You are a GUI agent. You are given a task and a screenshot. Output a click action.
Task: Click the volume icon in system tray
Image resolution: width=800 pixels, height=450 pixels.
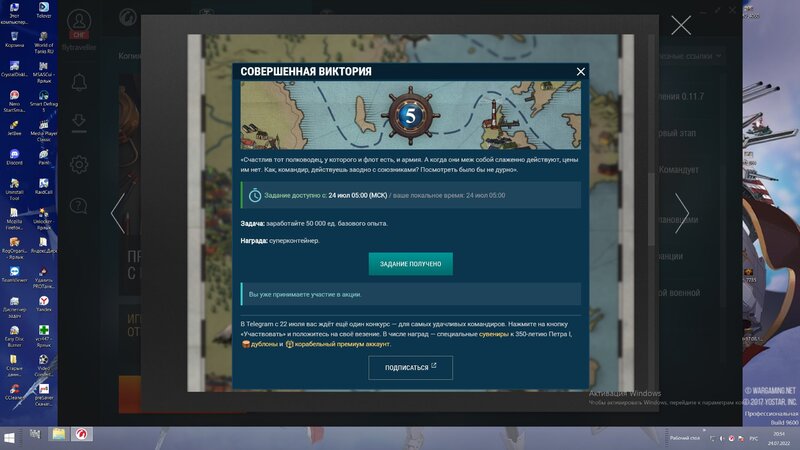click(x=722, y=438)
